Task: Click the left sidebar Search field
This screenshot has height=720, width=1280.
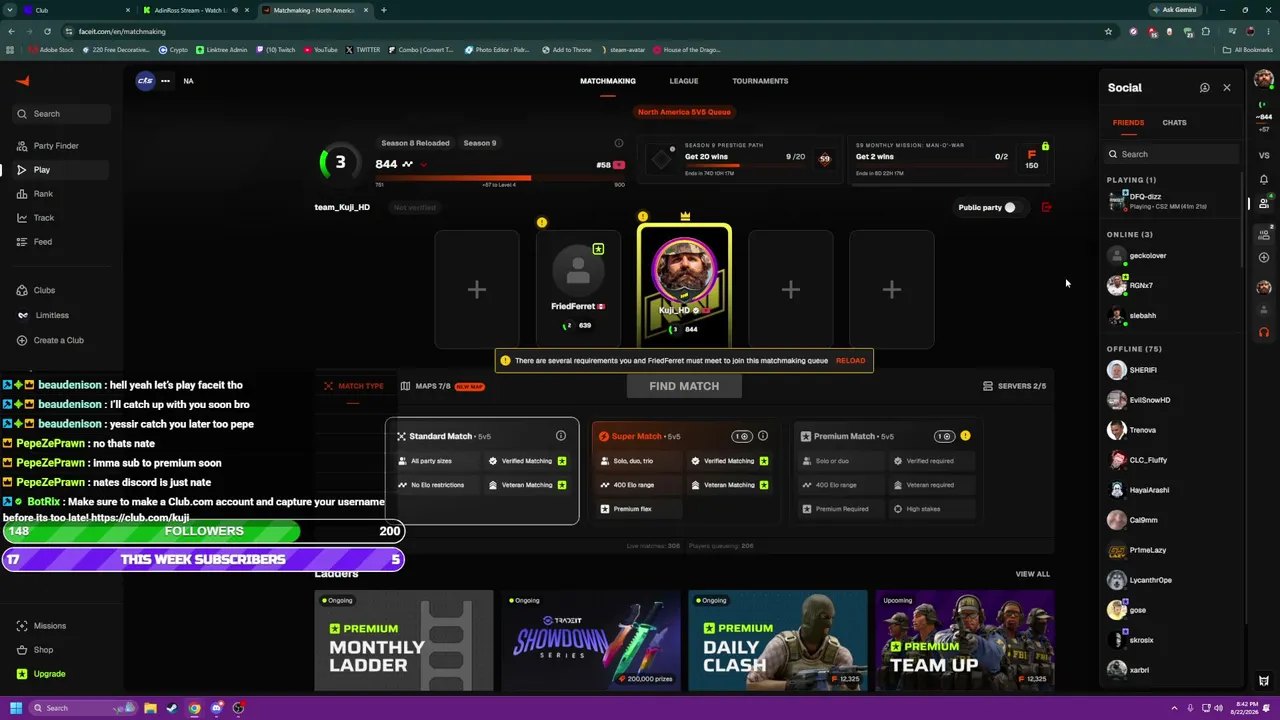Action: (x=62, y=114)
